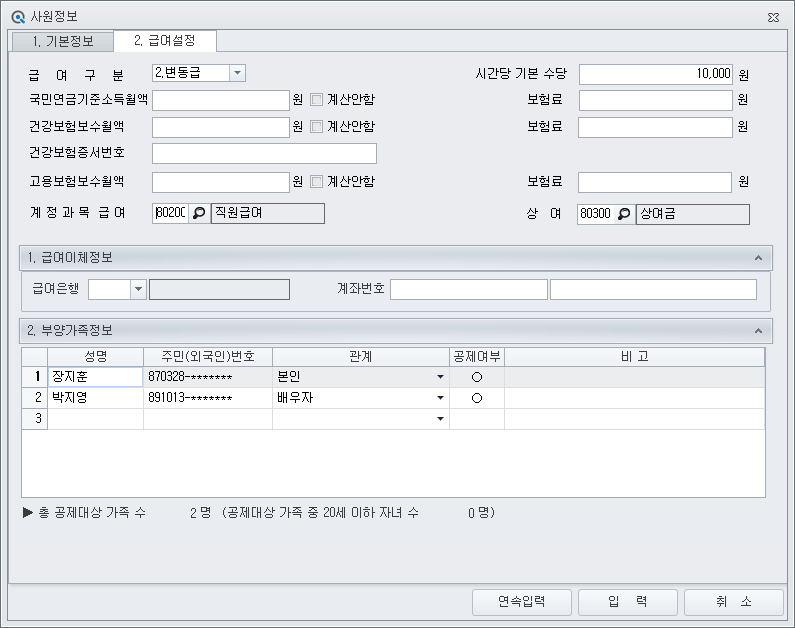Image resolution: width=795 pixels, height=628 pixels.
Task: Click the 주민(외국인)번호 column header
Action: pos(208,357)
